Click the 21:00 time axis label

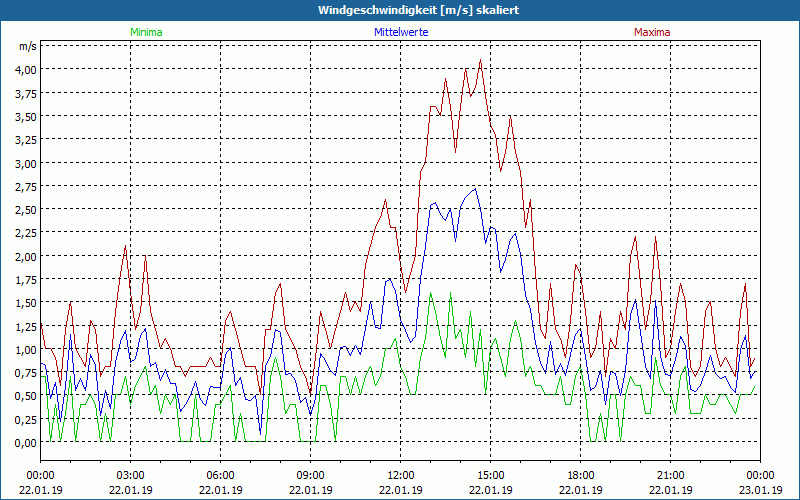coord(670,476)
